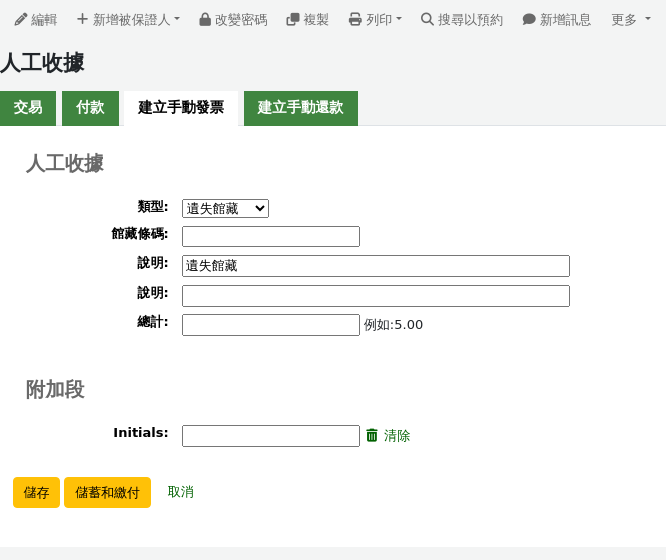Switch to the 付款 tab

coord(90,108)
